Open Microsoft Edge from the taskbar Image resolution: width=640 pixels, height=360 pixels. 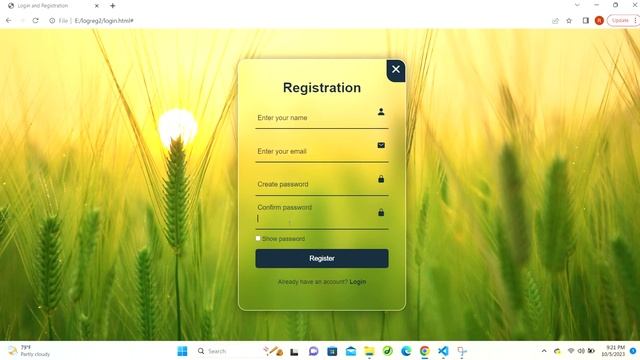click(x=406, y=351)
